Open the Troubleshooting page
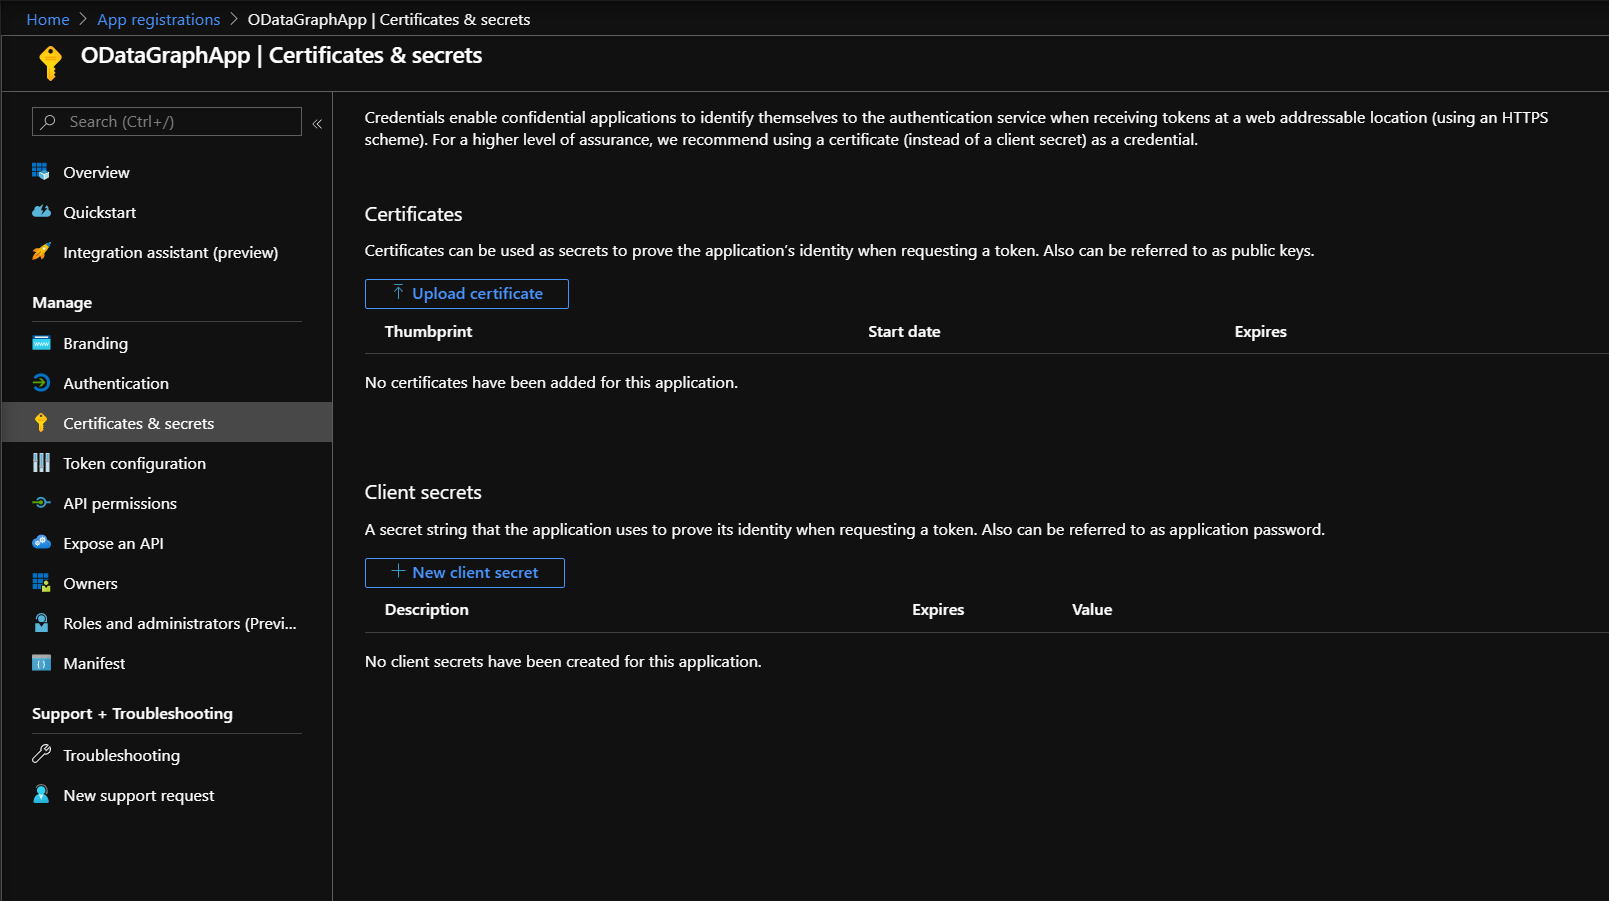This screenshot has width=1609, height=901. pyautogui.click(x=167, y=755)
